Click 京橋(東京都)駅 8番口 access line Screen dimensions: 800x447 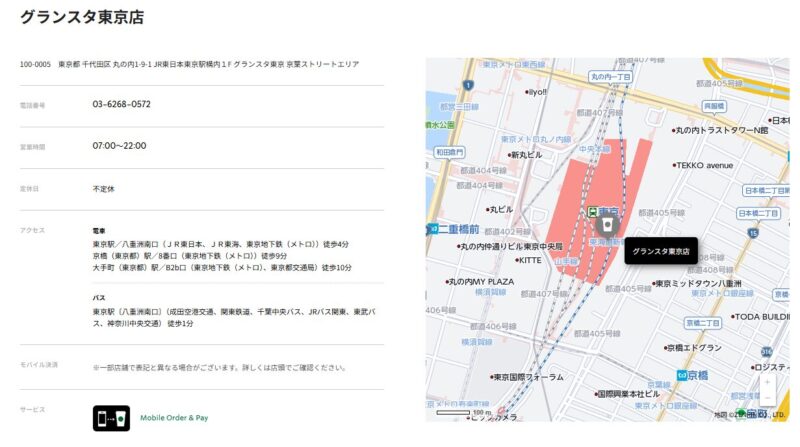(190, 256)
